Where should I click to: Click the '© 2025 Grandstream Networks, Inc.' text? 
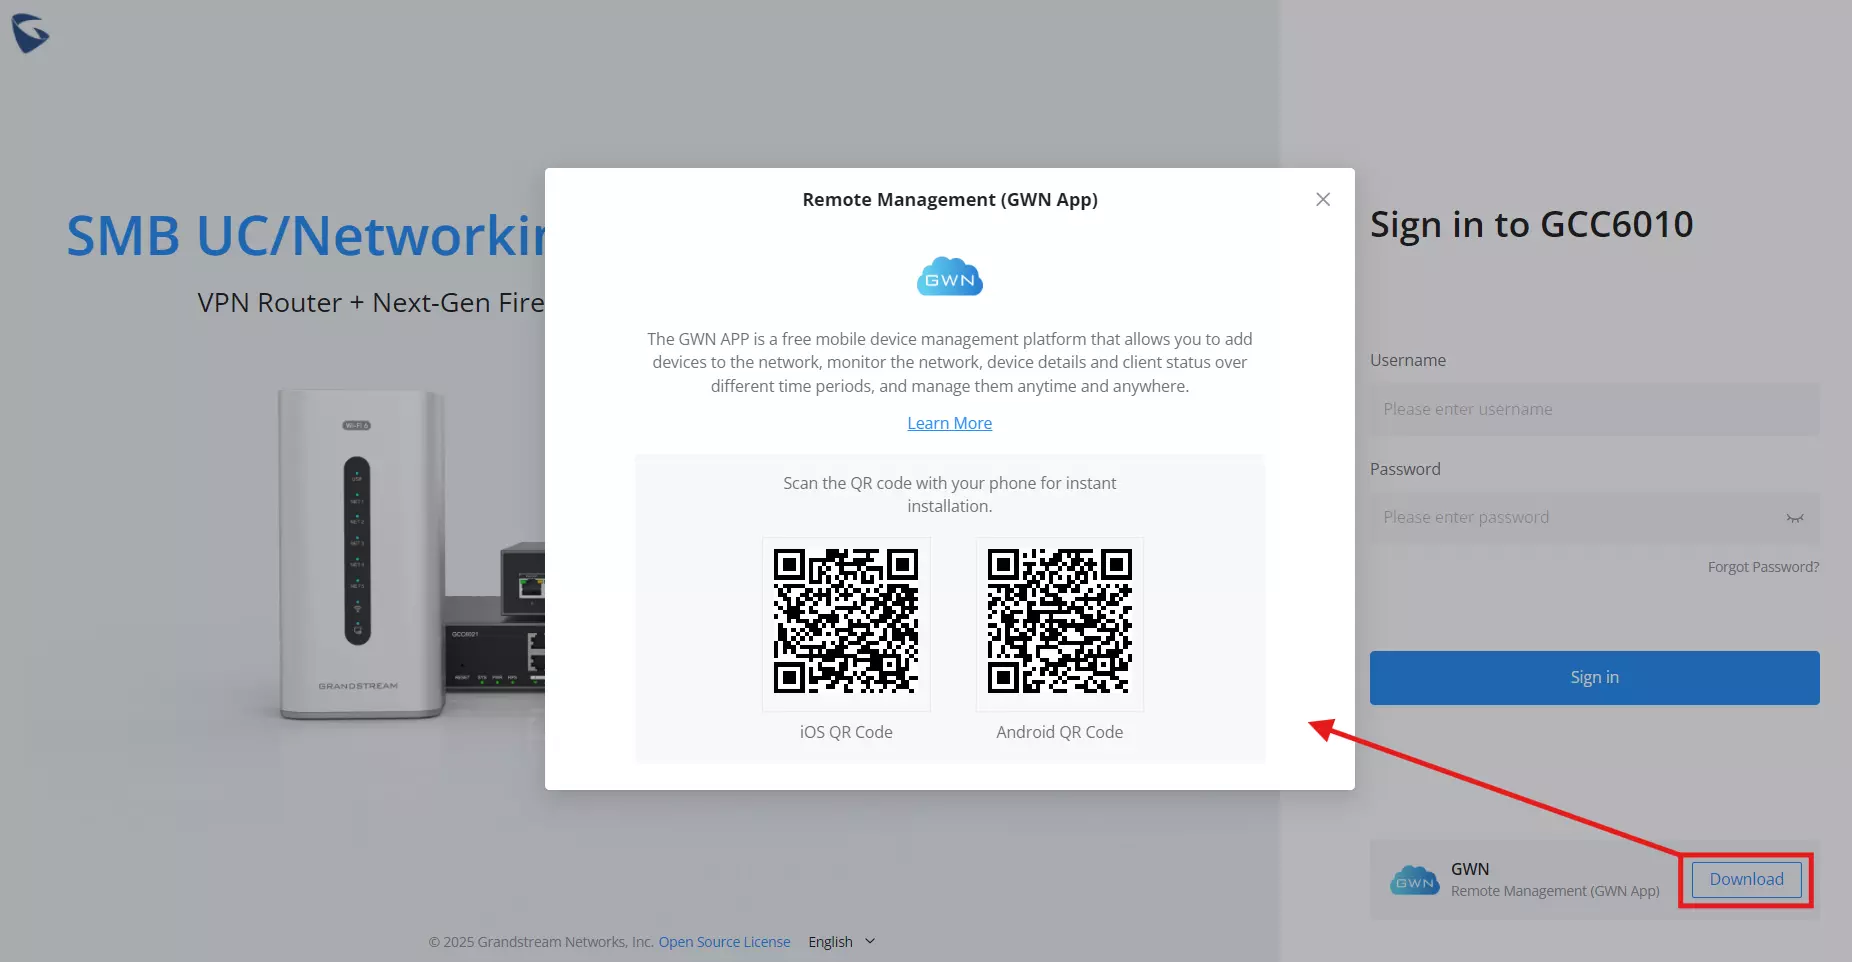point(541,942)
